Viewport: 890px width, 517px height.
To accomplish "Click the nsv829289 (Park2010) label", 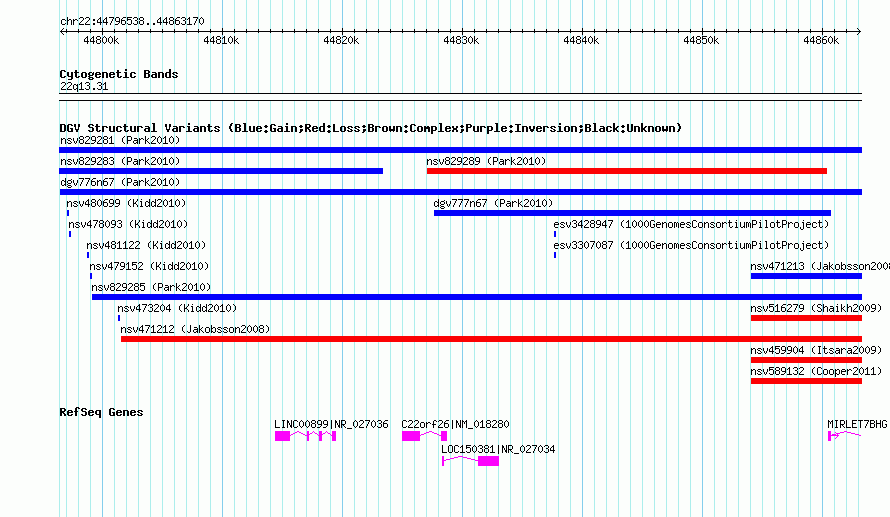I will 486,161.
